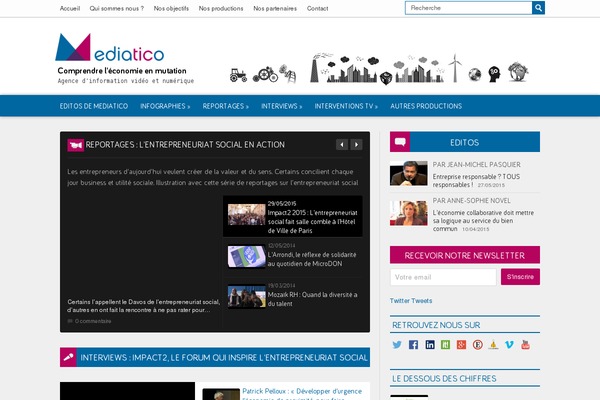Viewport: 600px width, 400px height.
Task: Click the Reportages slider heading title
Action: point(185,145)
